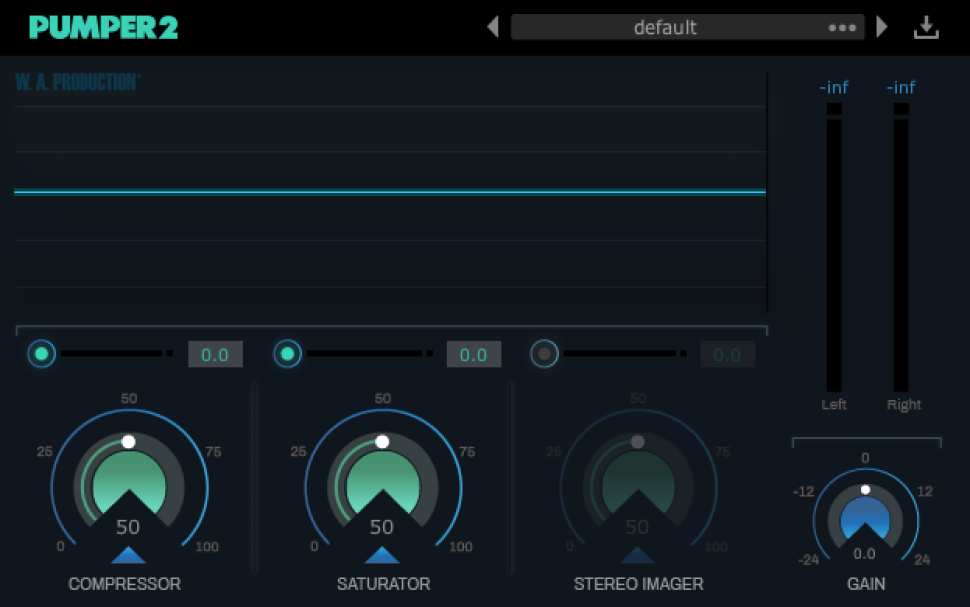The width and height of the screenshot is (970, 607).
Task: Click the Saturator 0.0 value field
Action: coord(474,355)
